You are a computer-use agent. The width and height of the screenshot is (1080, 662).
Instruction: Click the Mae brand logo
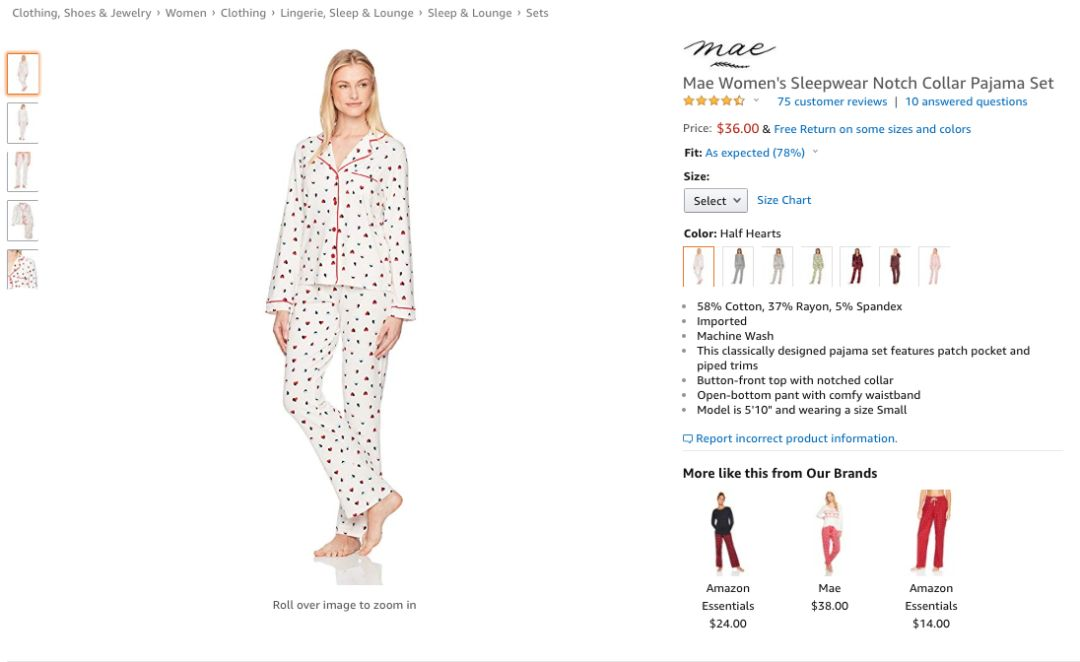(x=729, y=54)
